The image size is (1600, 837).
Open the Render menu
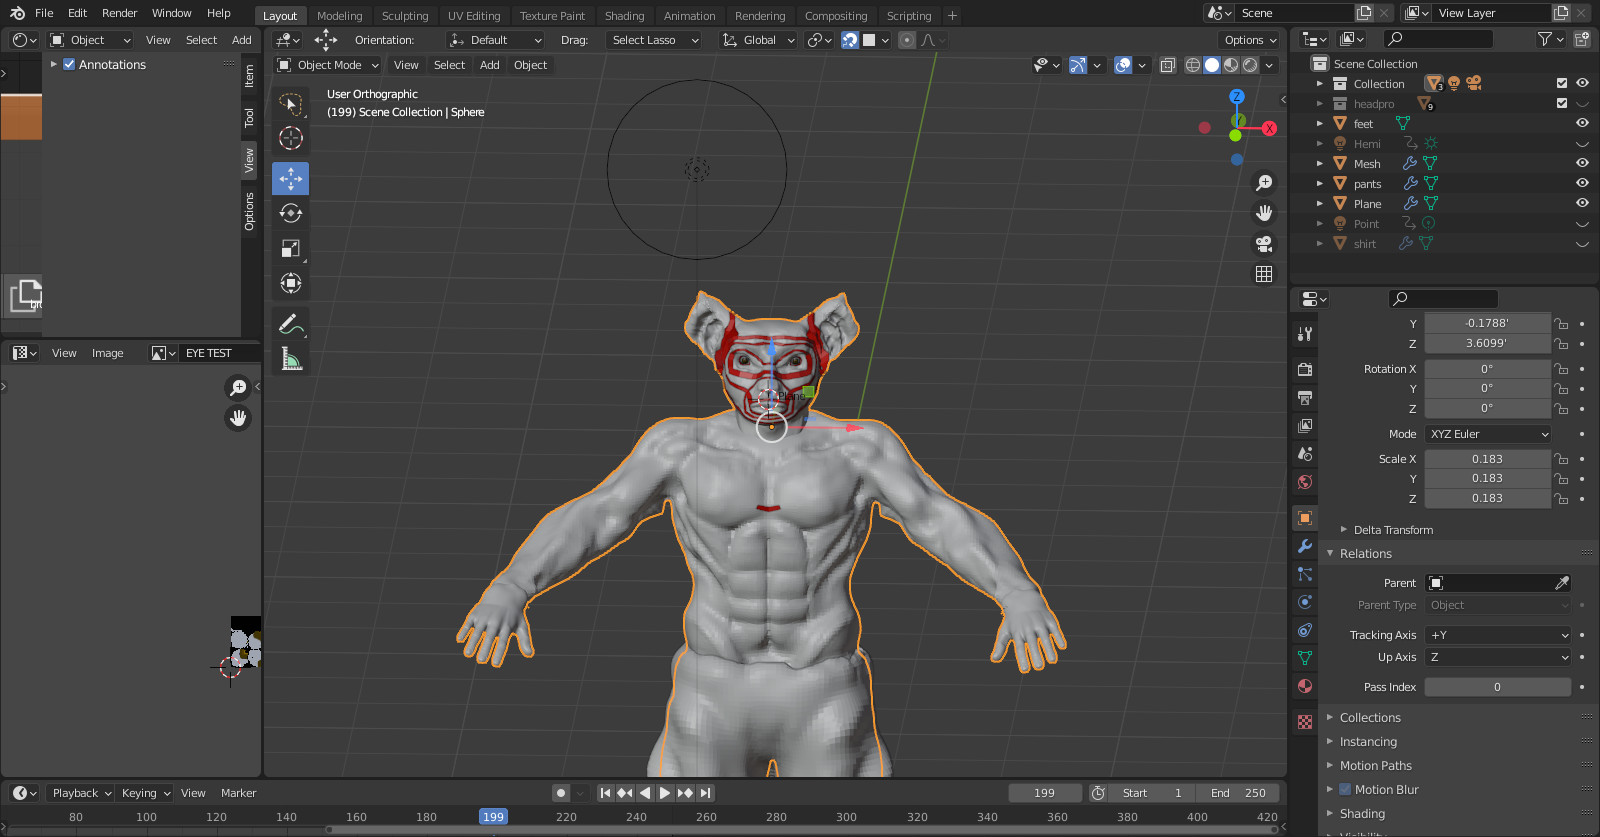119,13
